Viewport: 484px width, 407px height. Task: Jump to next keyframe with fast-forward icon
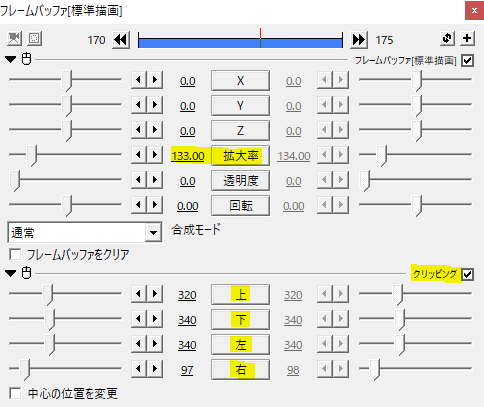(x=359, y=40)
